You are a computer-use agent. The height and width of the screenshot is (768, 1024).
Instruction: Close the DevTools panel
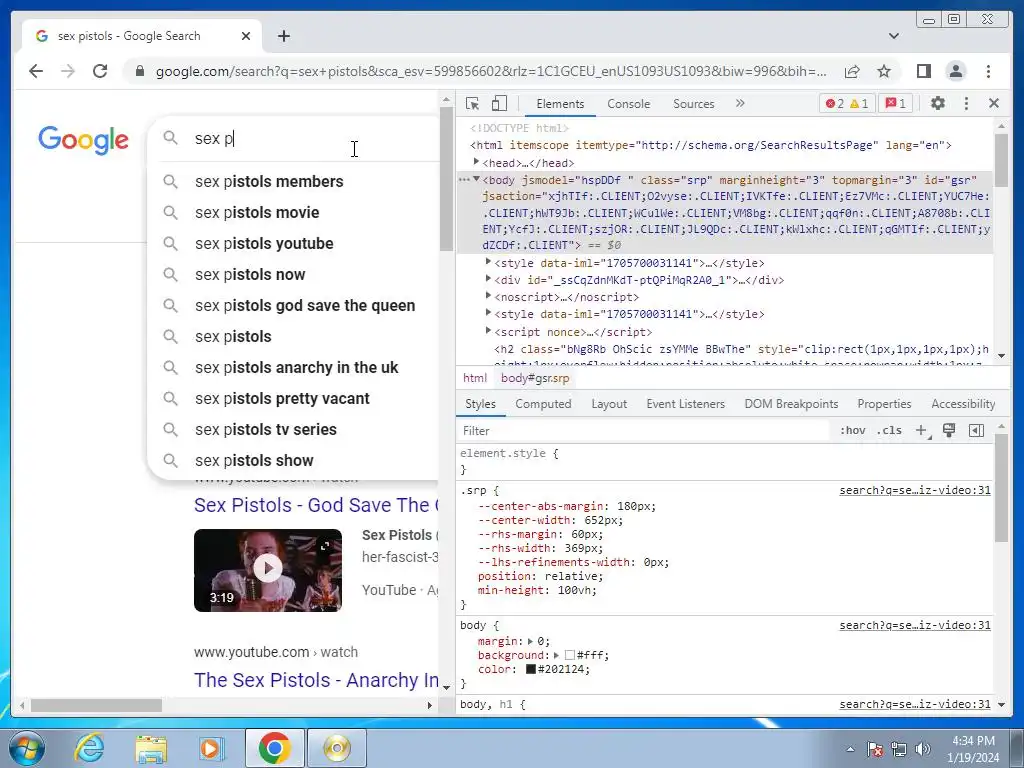coord(994,103)
